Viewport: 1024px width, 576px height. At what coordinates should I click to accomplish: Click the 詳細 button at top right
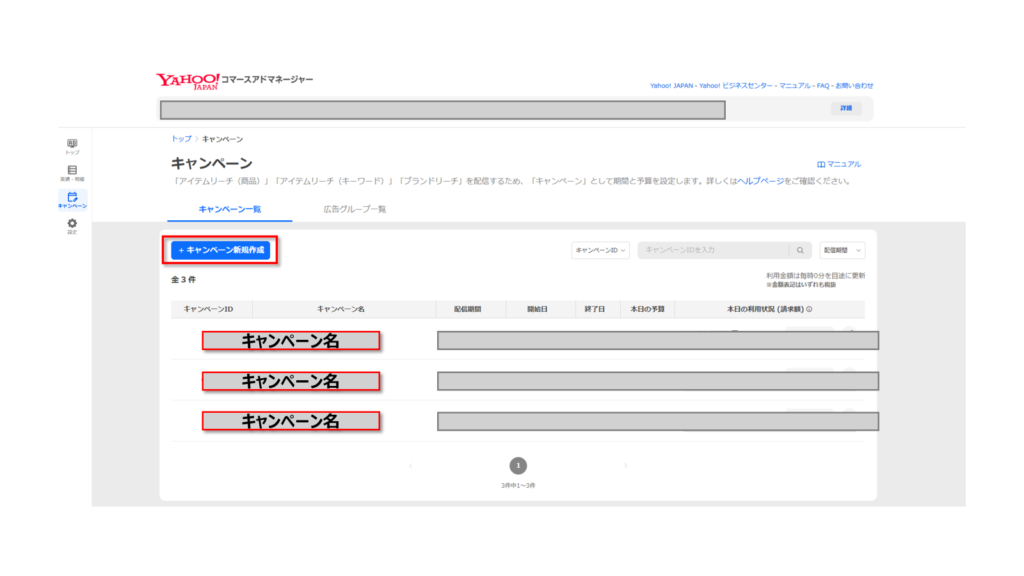coord(847,108)
